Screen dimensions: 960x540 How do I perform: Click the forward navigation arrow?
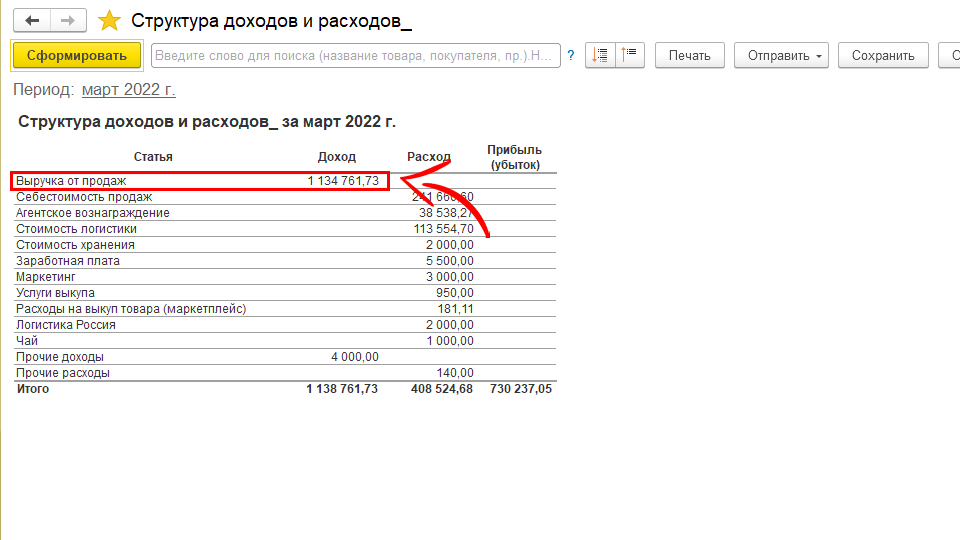68,21
